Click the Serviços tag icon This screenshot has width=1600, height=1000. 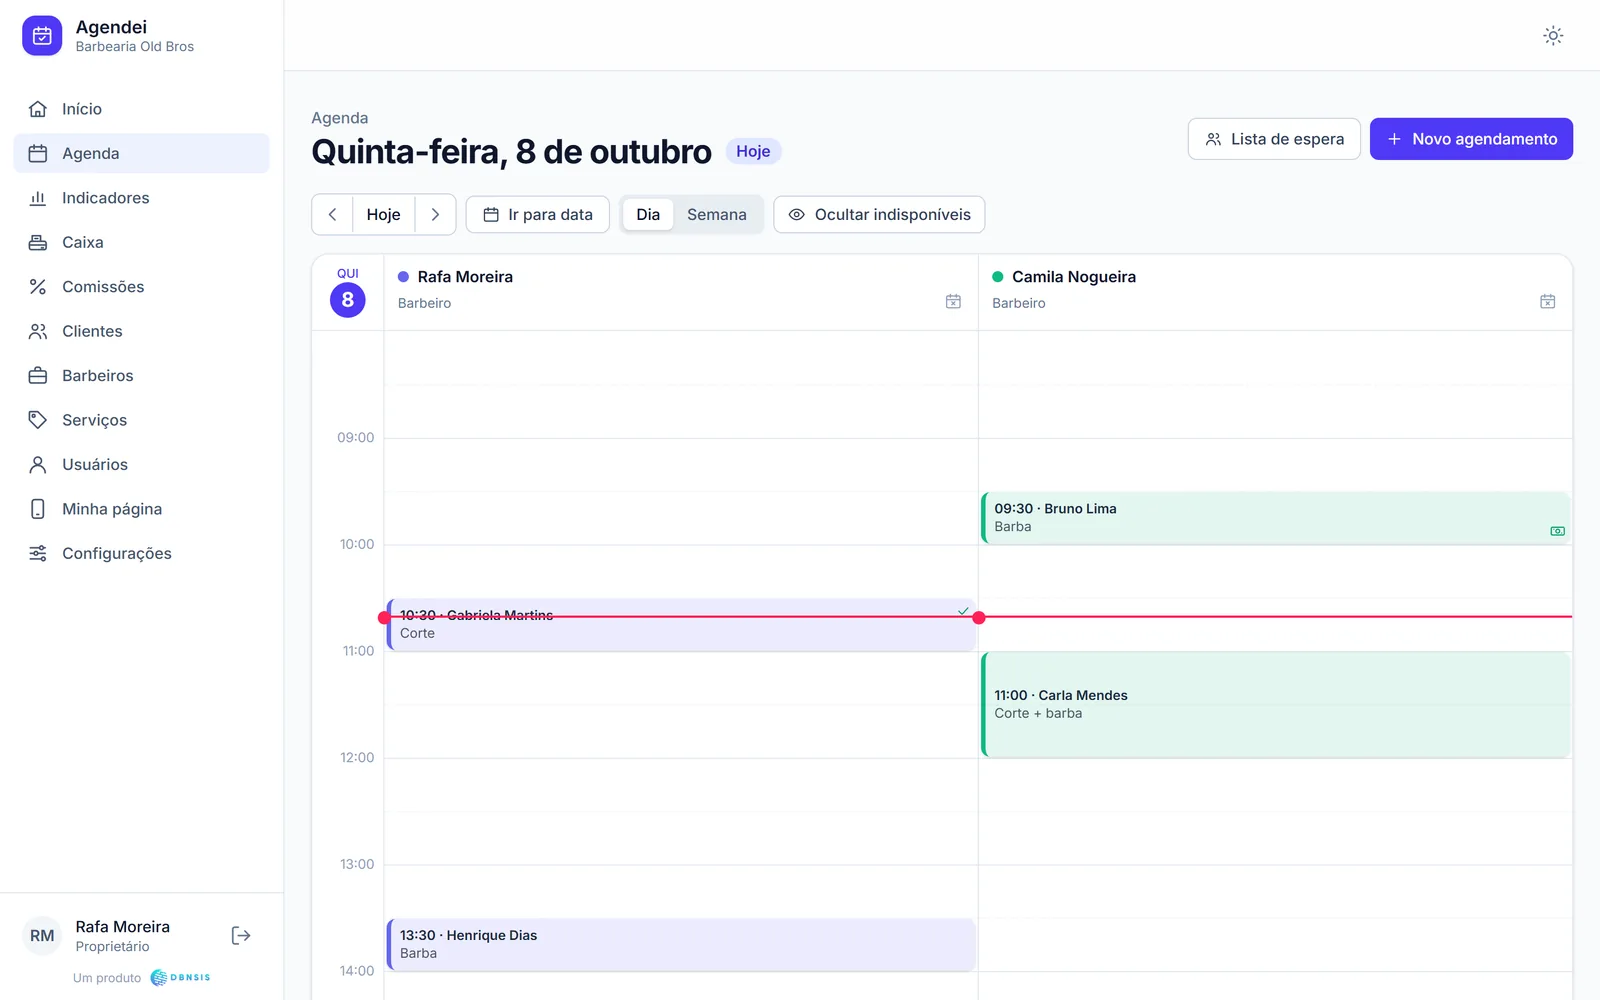(38, 420)
